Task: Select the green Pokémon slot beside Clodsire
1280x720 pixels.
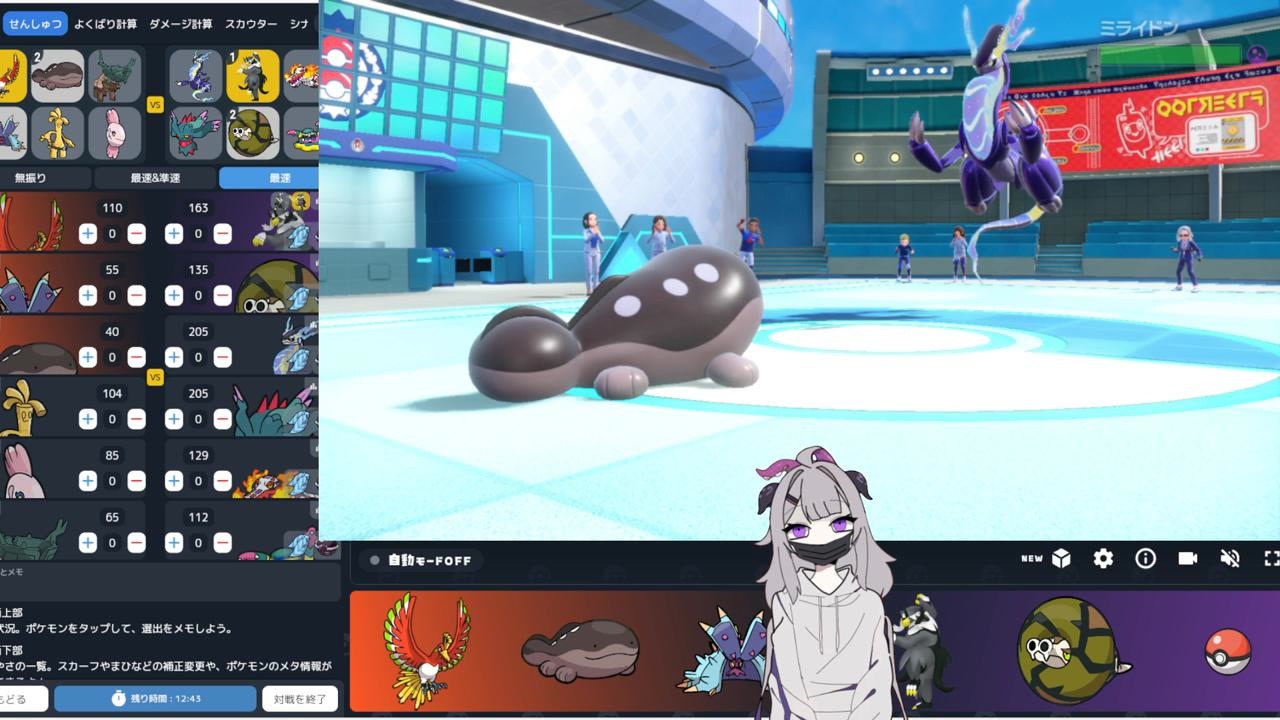Action: 114,76
